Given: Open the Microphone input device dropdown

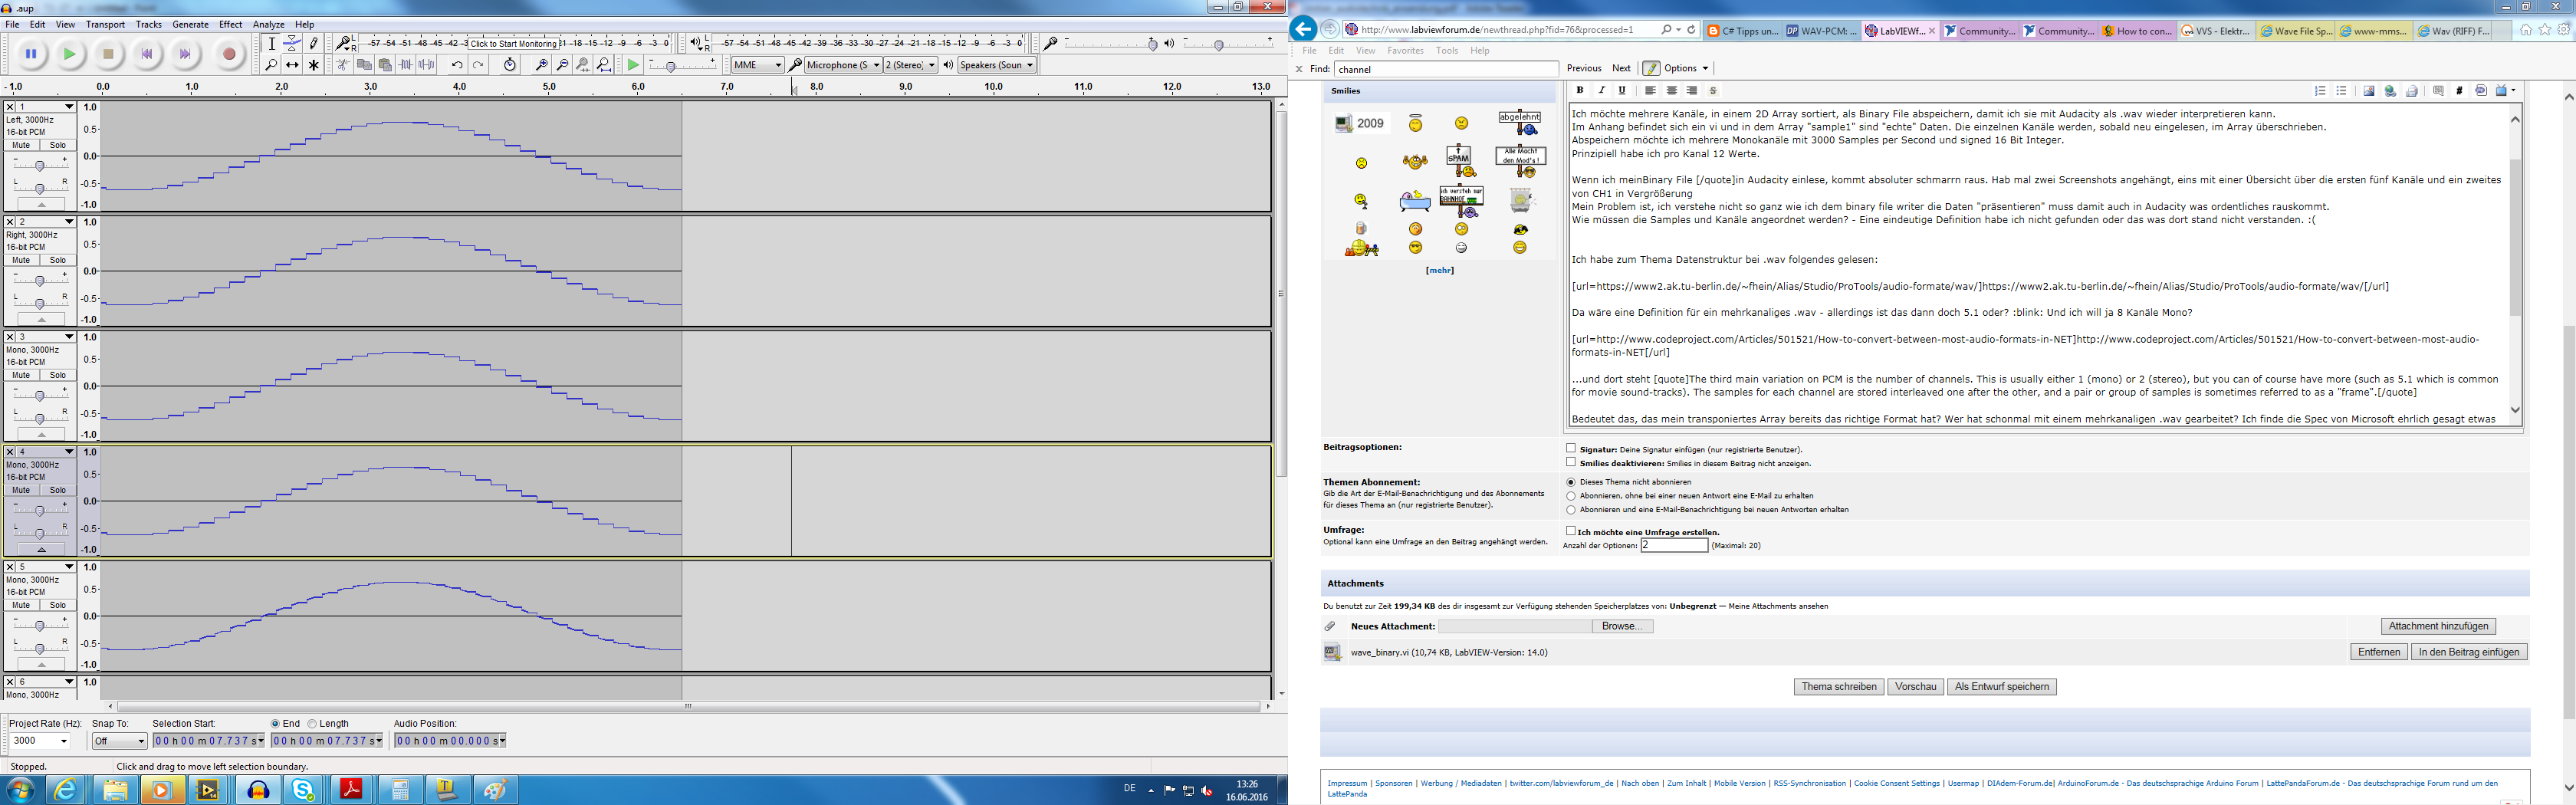Looking at the screenshot, I should 843,65.
